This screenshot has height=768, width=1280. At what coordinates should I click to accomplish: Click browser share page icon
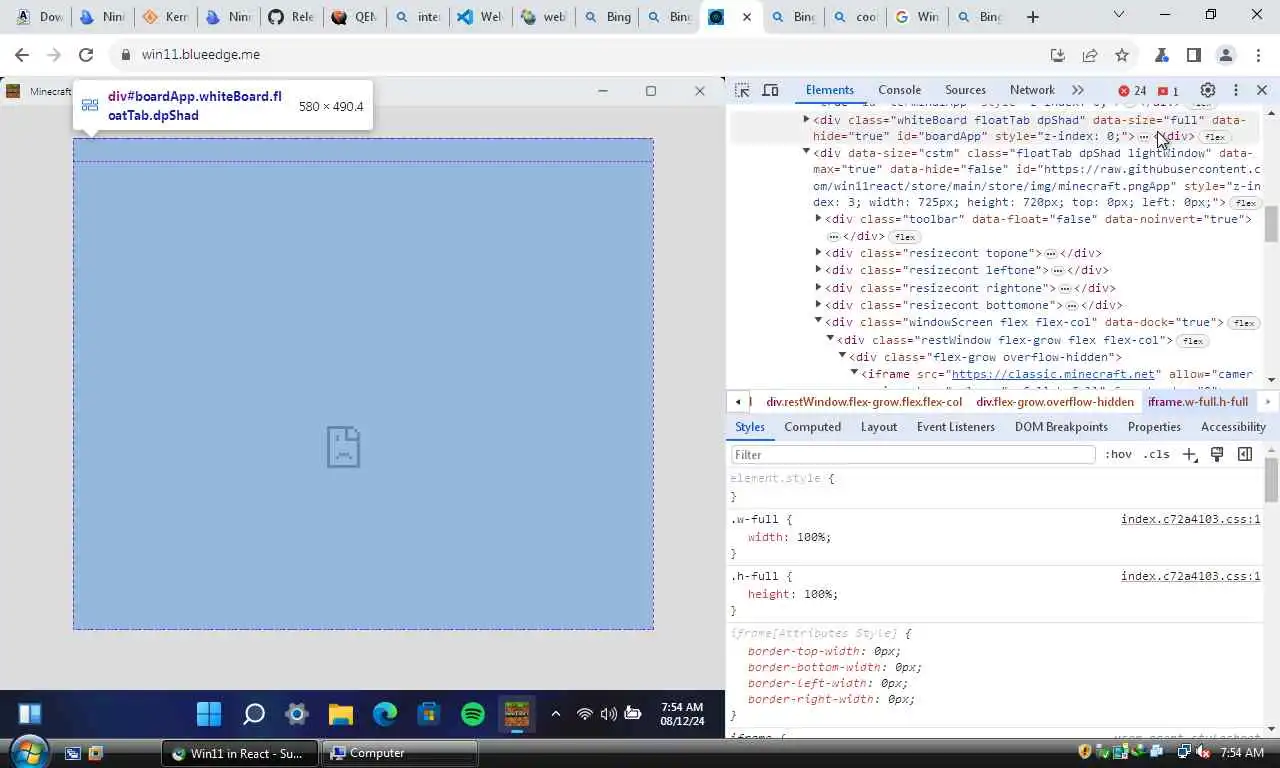coord(1090,55)
